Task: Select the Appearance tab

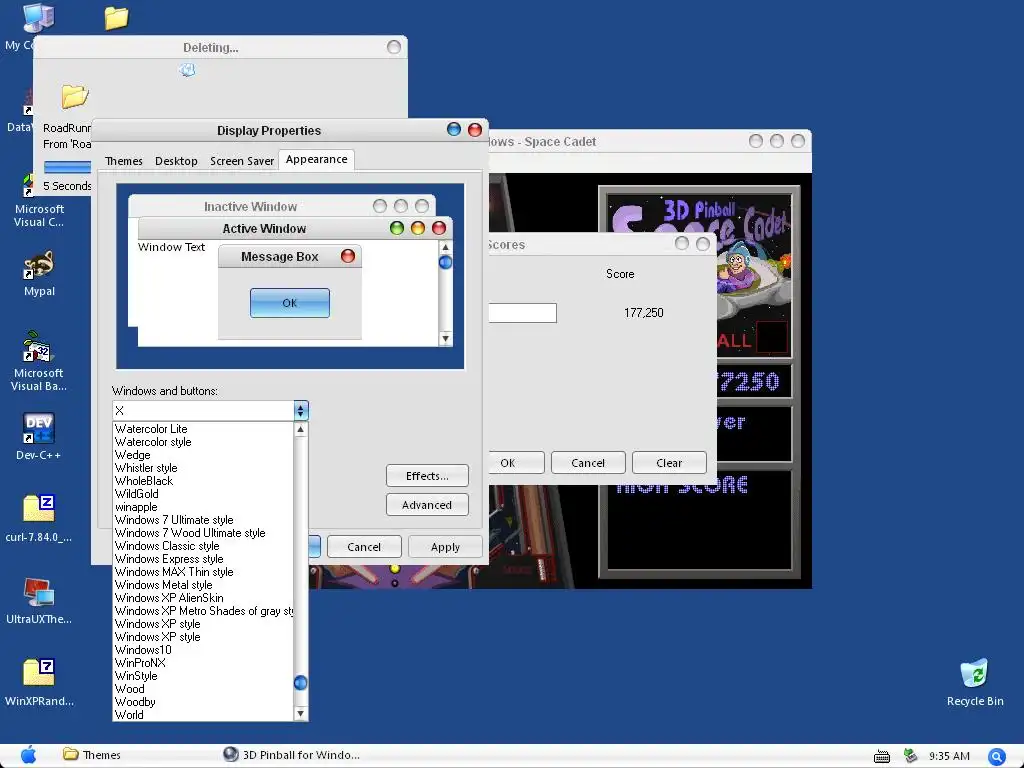Action: tap(317, 159)
